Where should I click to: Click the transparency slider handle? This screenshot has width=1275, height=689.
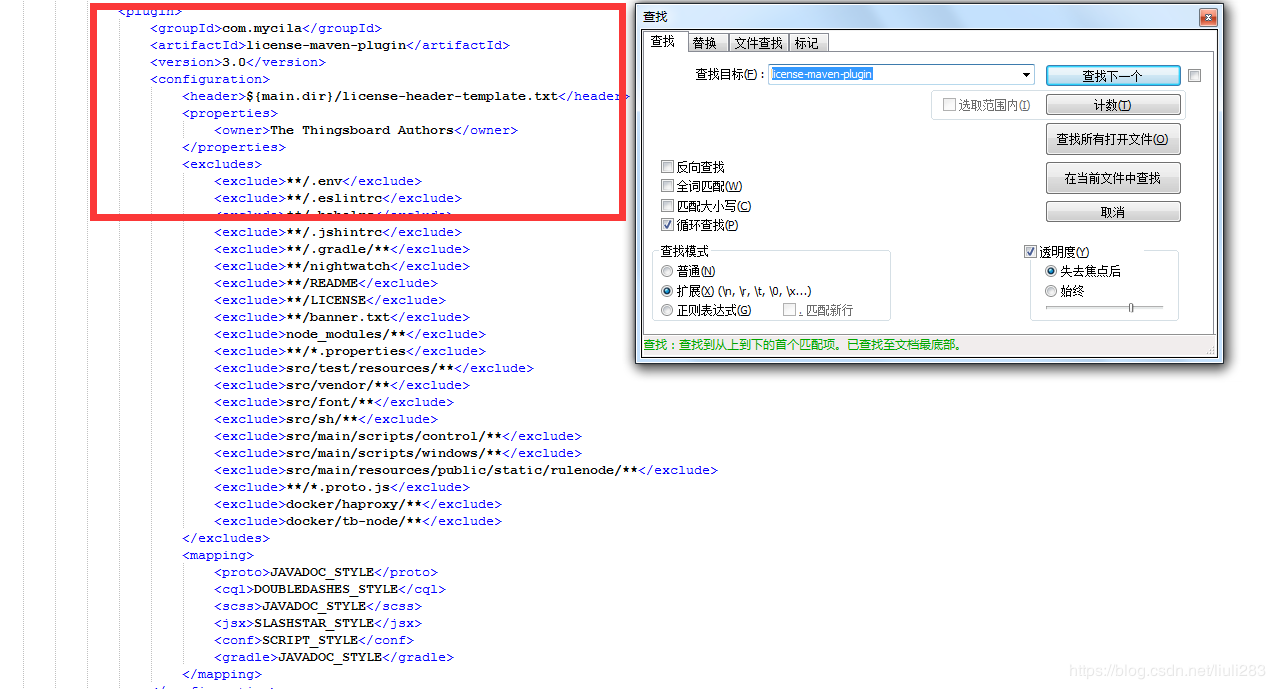[1131, 308]
